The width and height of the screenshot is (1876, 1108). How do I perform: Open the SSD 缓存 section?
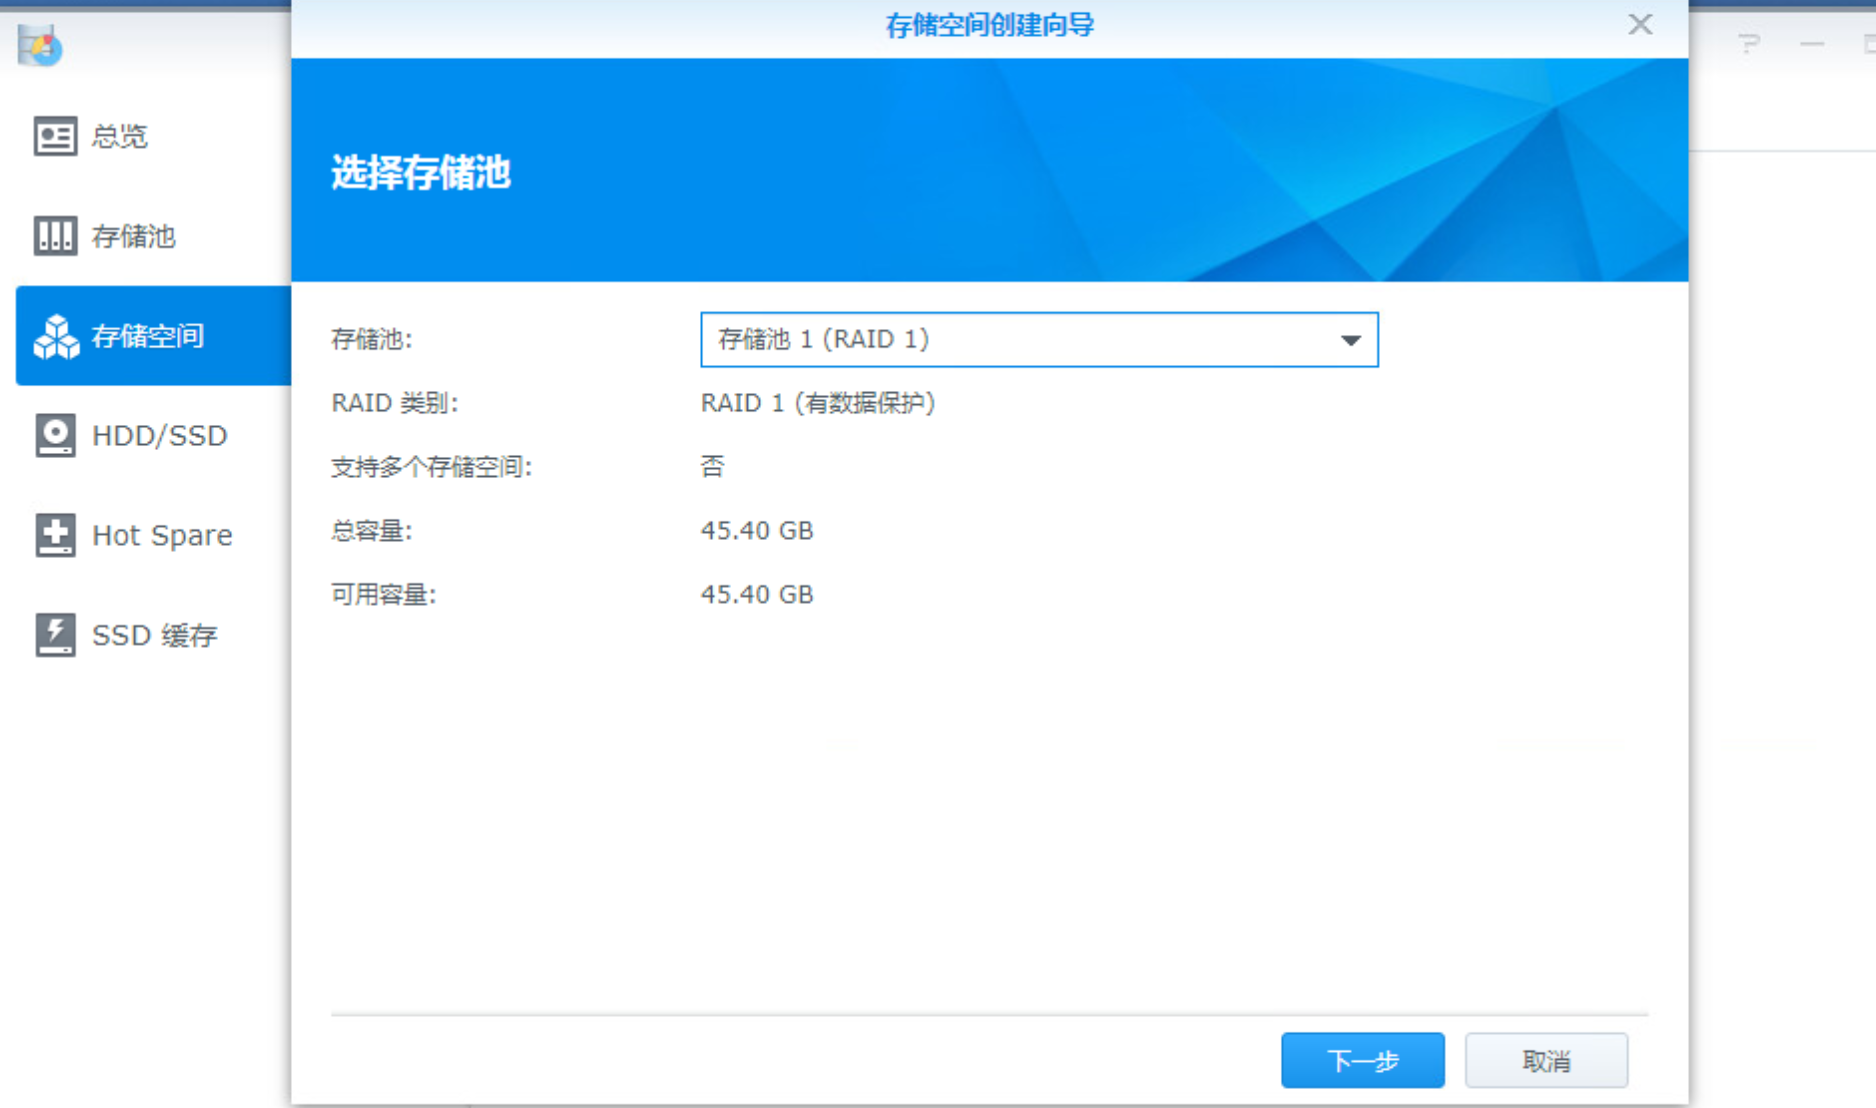pos(153,635)
